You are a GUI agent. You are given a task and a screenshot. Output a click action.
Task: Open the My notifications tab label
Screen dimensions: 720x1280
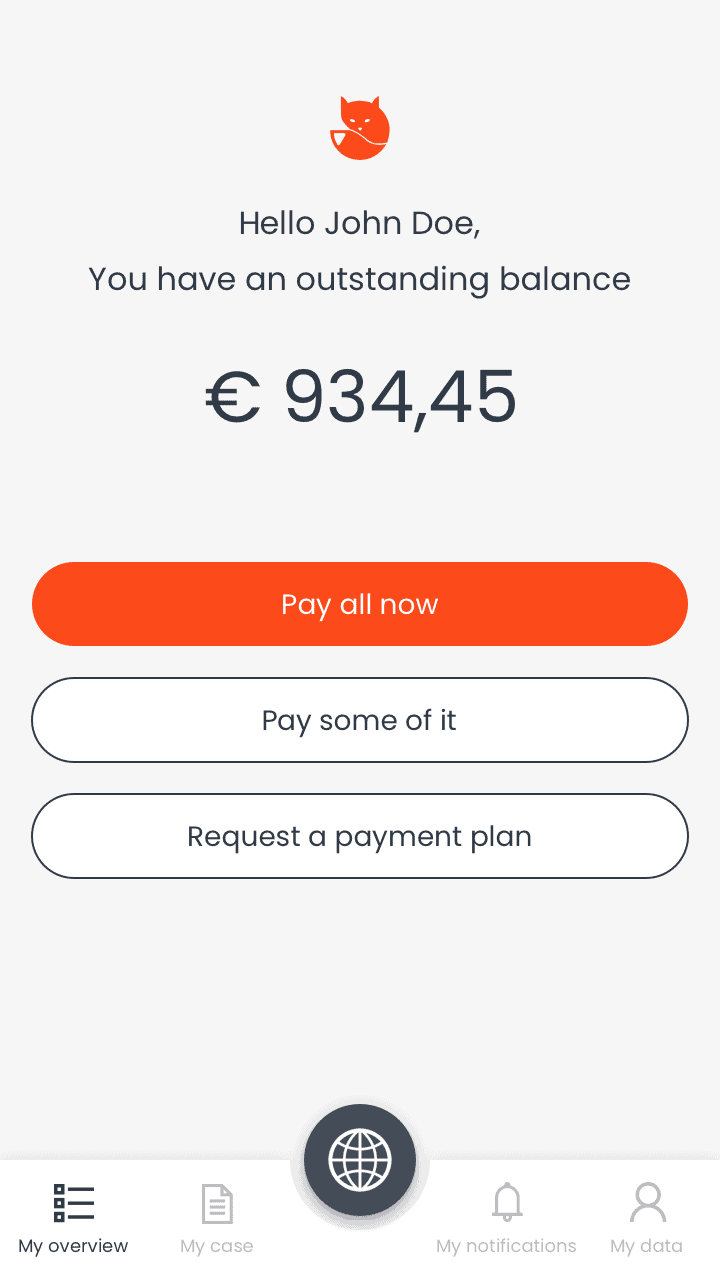point(506,1246)
